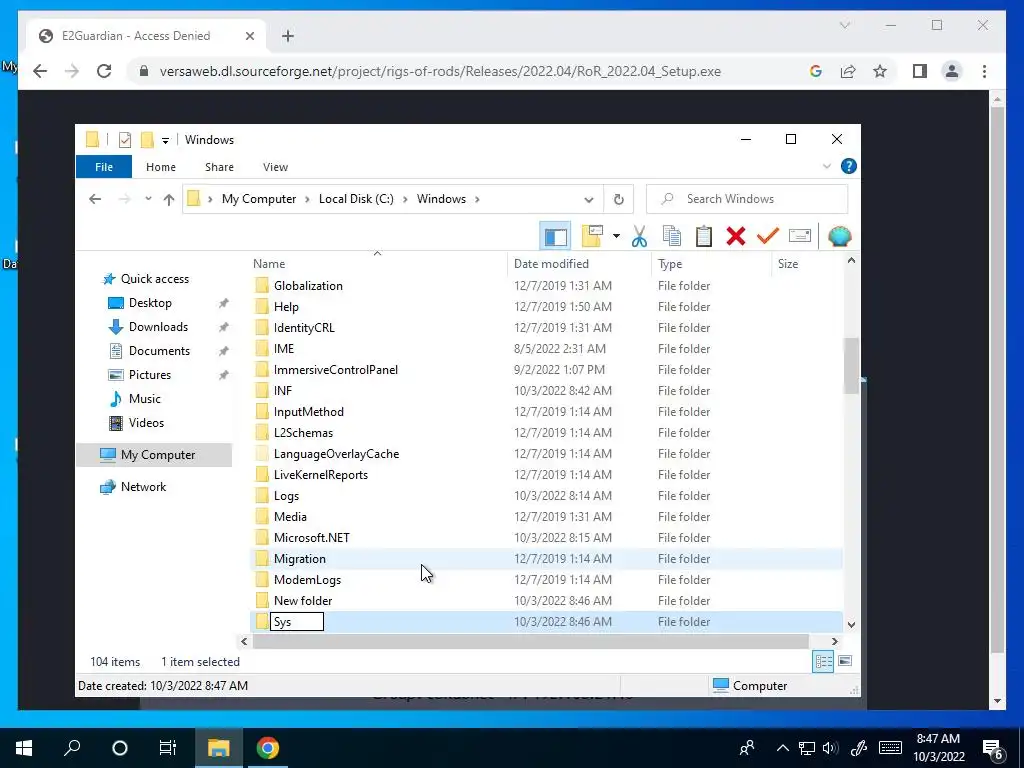The image size is (1024, 768).
Task: Click the folder rename text box containing Sys
Action: 297,621
